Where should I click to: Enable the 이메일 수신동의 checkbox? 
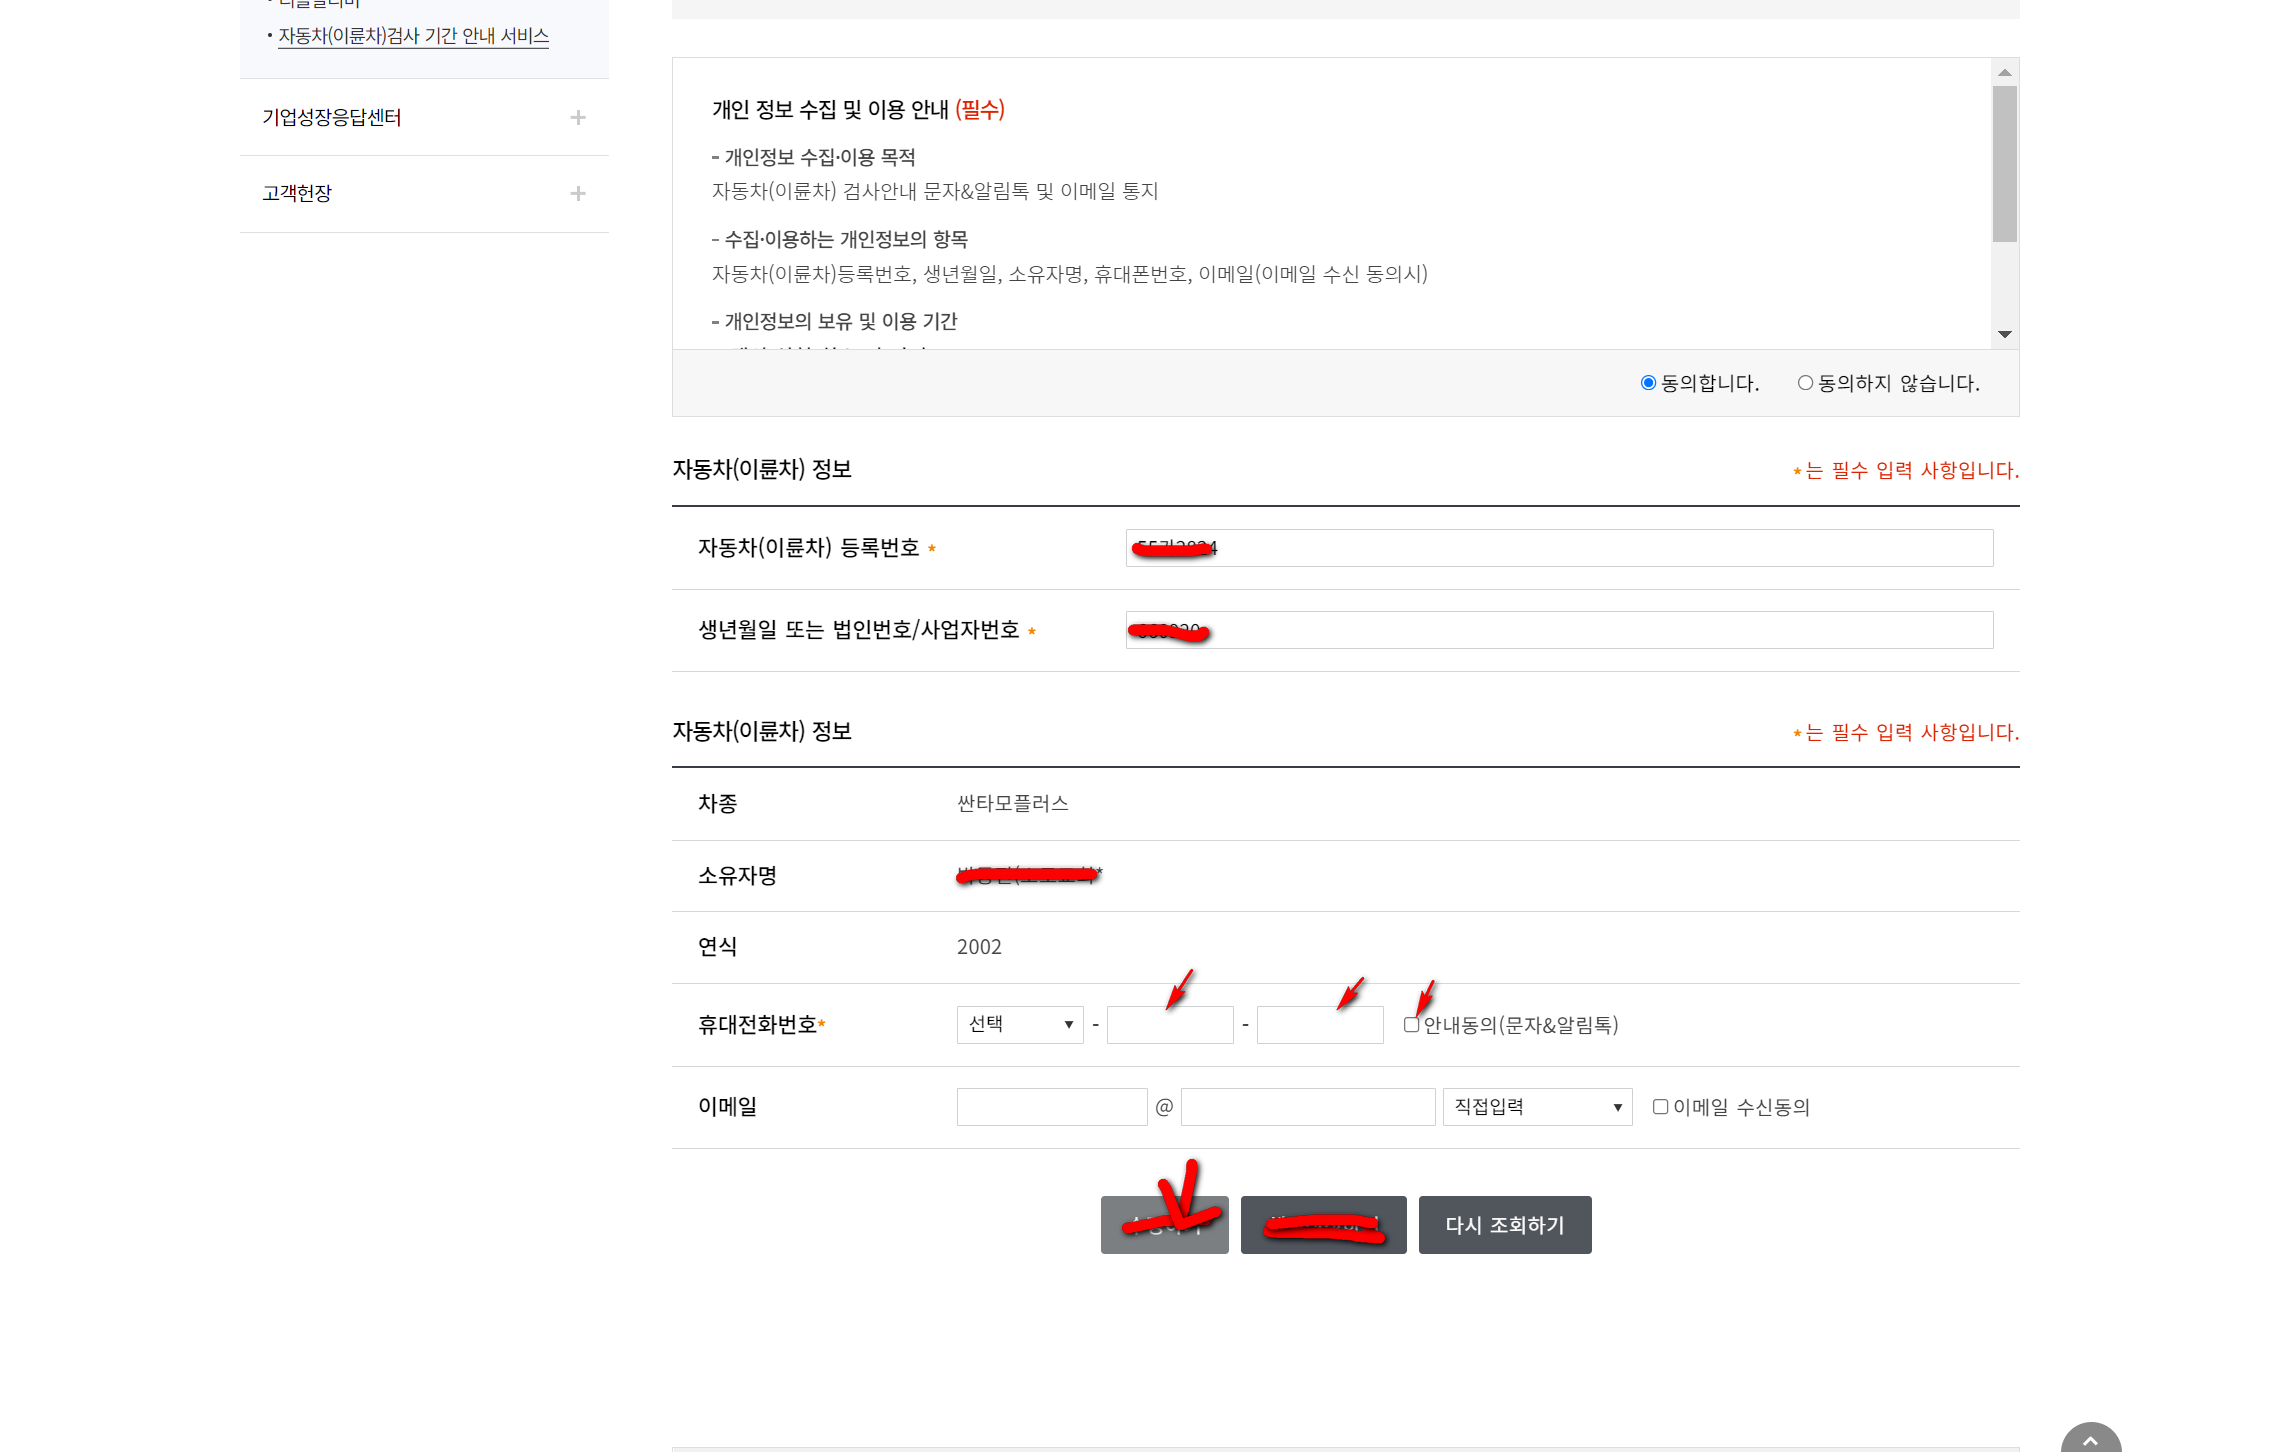pyautogui.click(x=1660, y=1107)
